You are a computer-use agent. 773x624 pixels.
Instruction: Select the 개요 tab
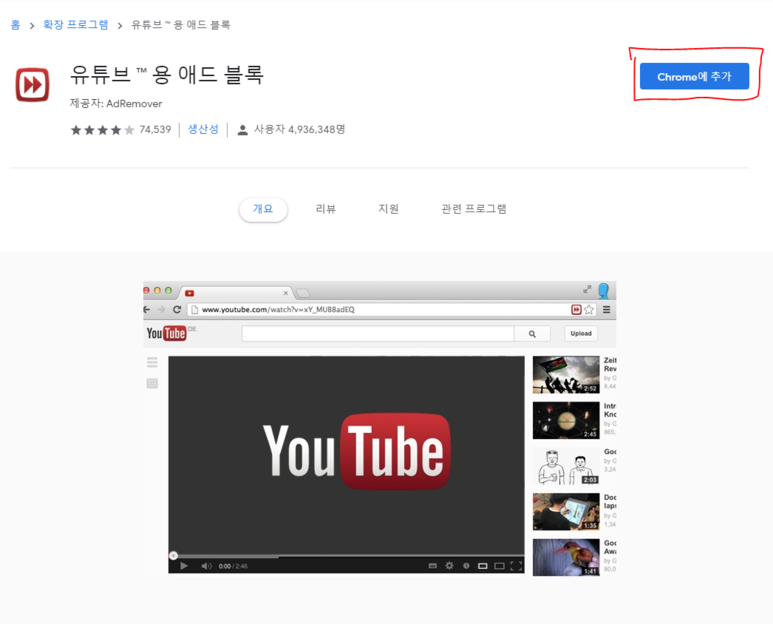(x=263, y=209)
